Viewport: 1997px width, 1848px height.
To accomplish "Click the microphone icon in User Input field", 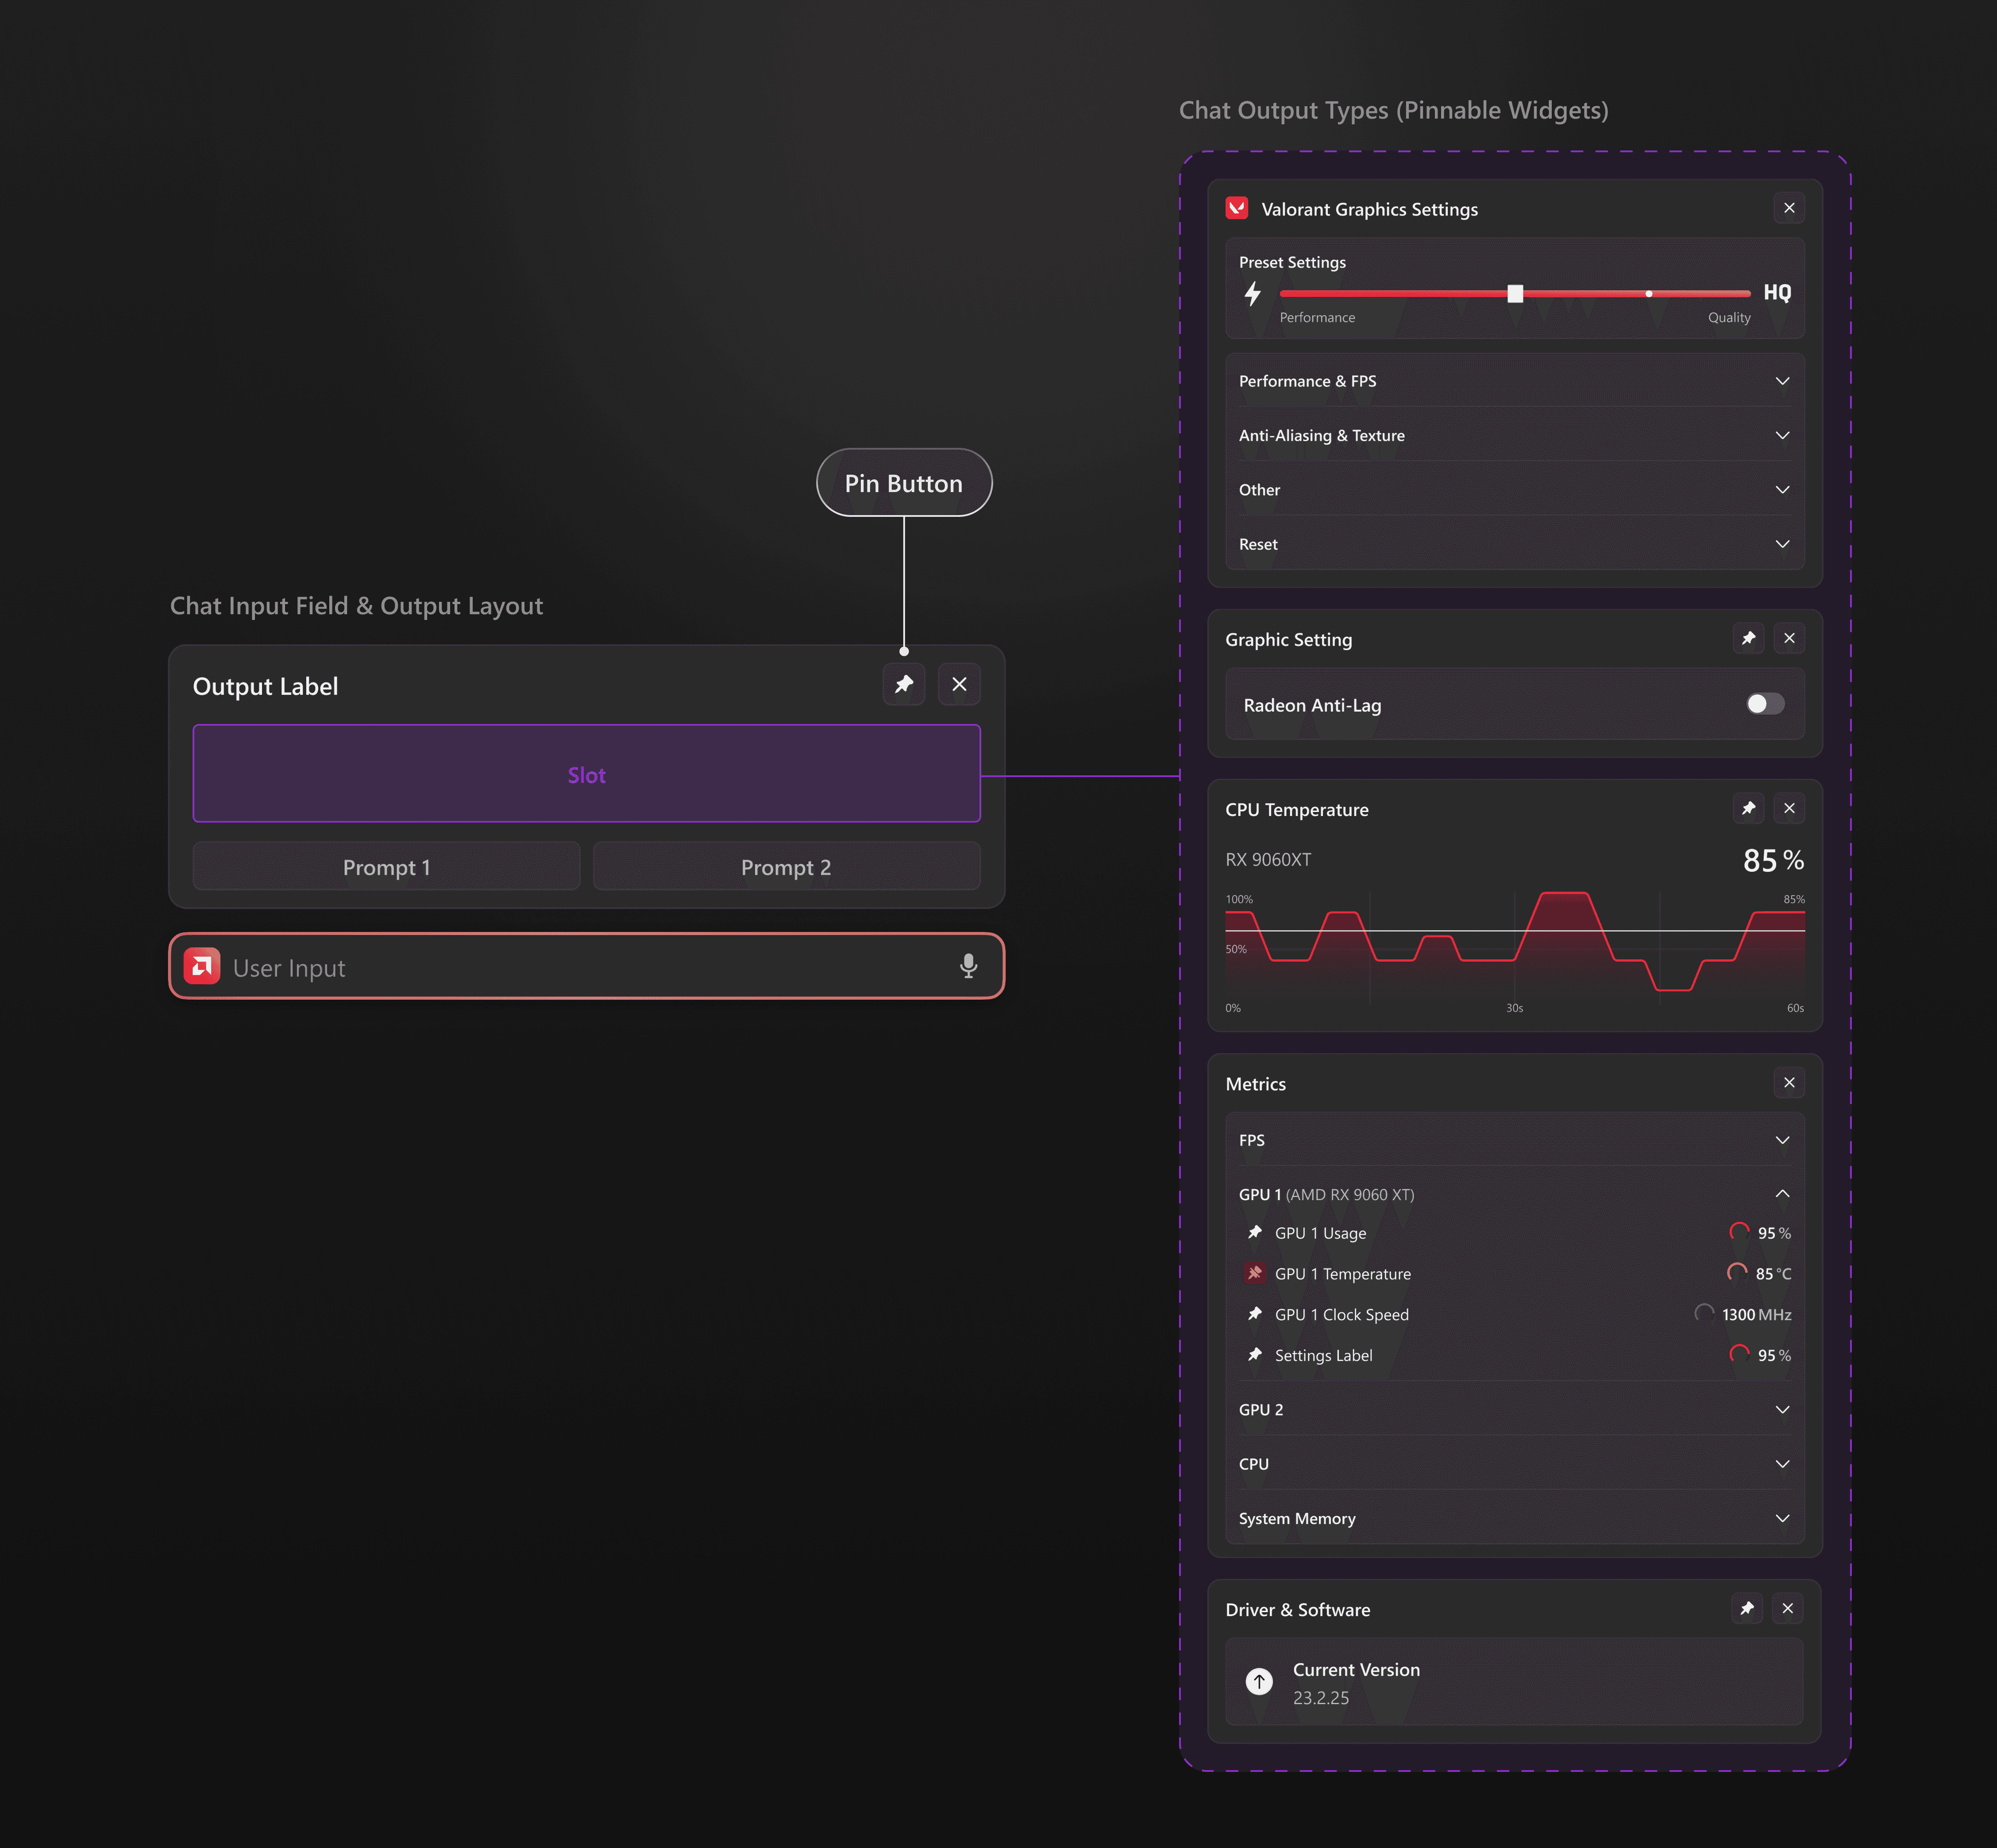I will point(968,966).
